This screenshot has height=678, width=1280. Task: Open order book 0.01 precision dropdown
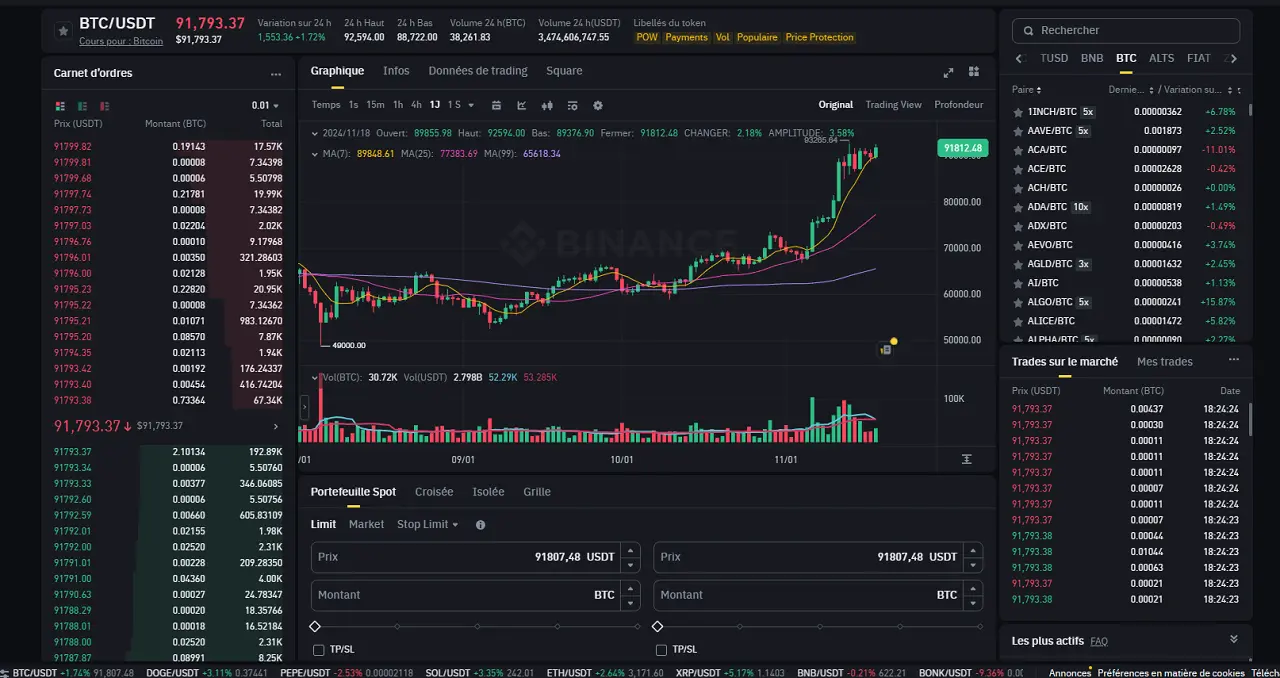[265, 106]
